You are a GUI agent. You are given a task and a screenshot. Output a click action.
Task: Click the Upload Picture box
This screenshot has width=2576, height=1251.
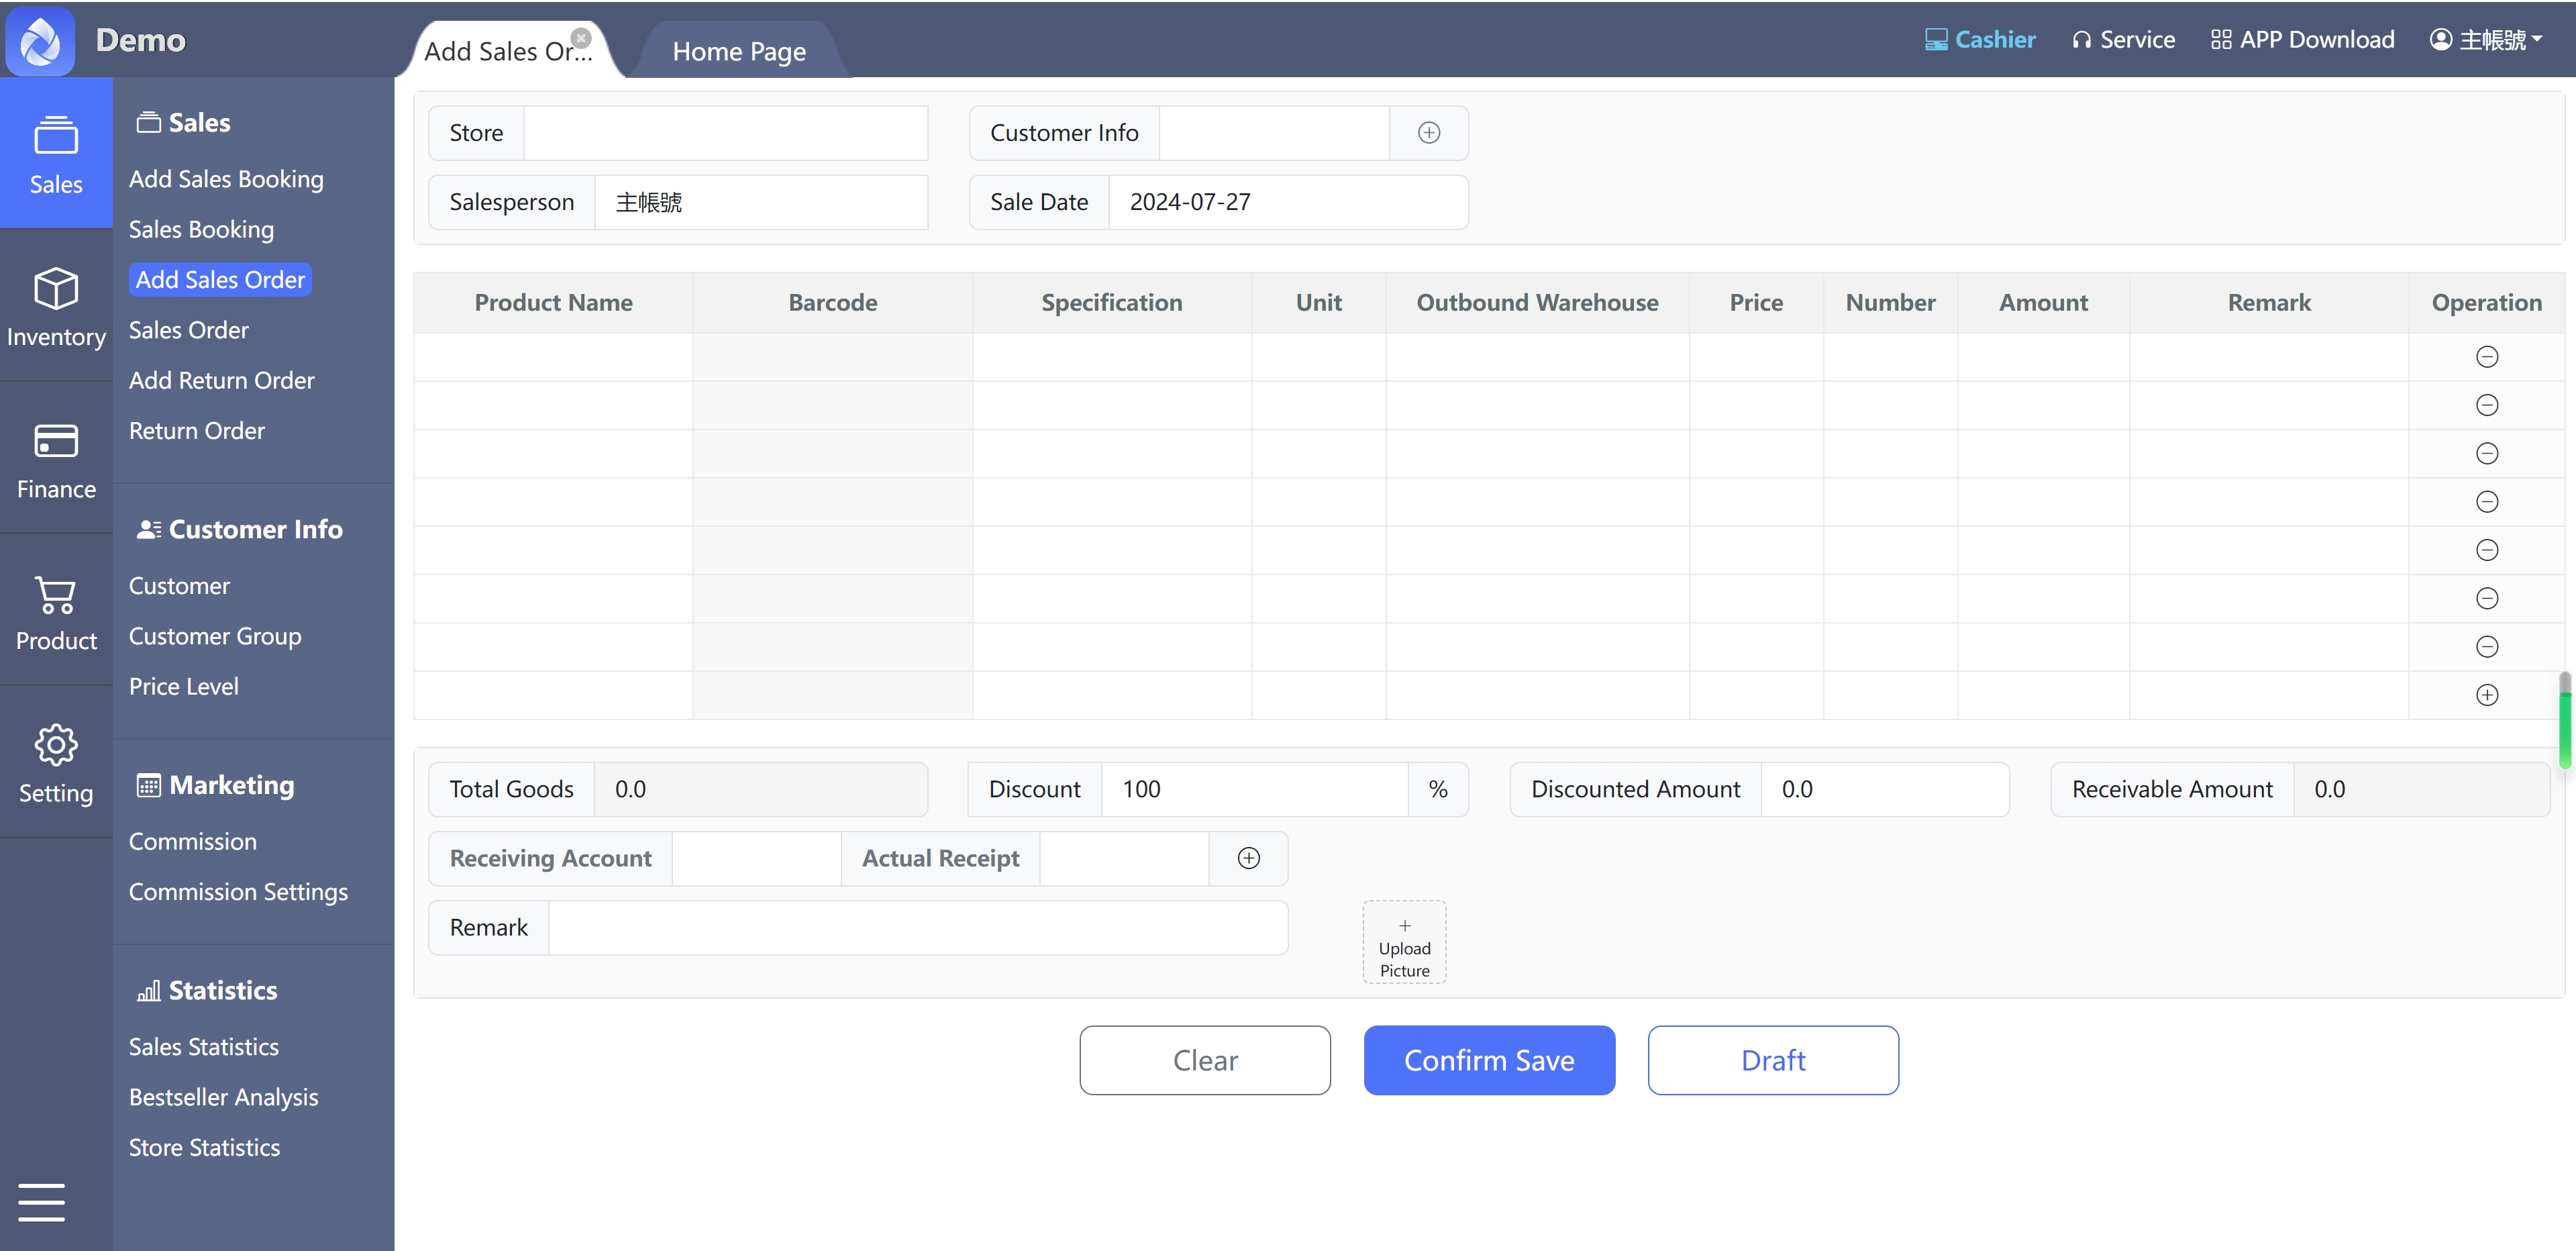coord(1404,942)
